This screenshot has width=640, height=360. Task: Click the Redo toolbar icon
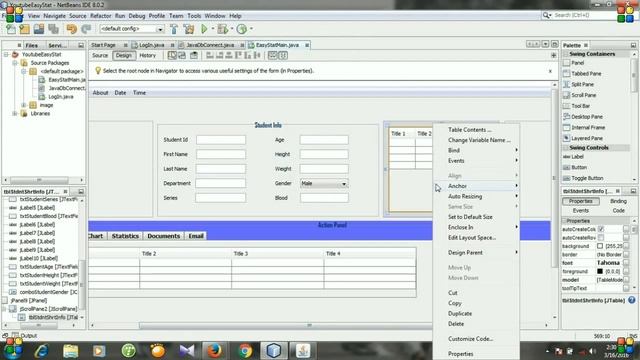[86, 29]
